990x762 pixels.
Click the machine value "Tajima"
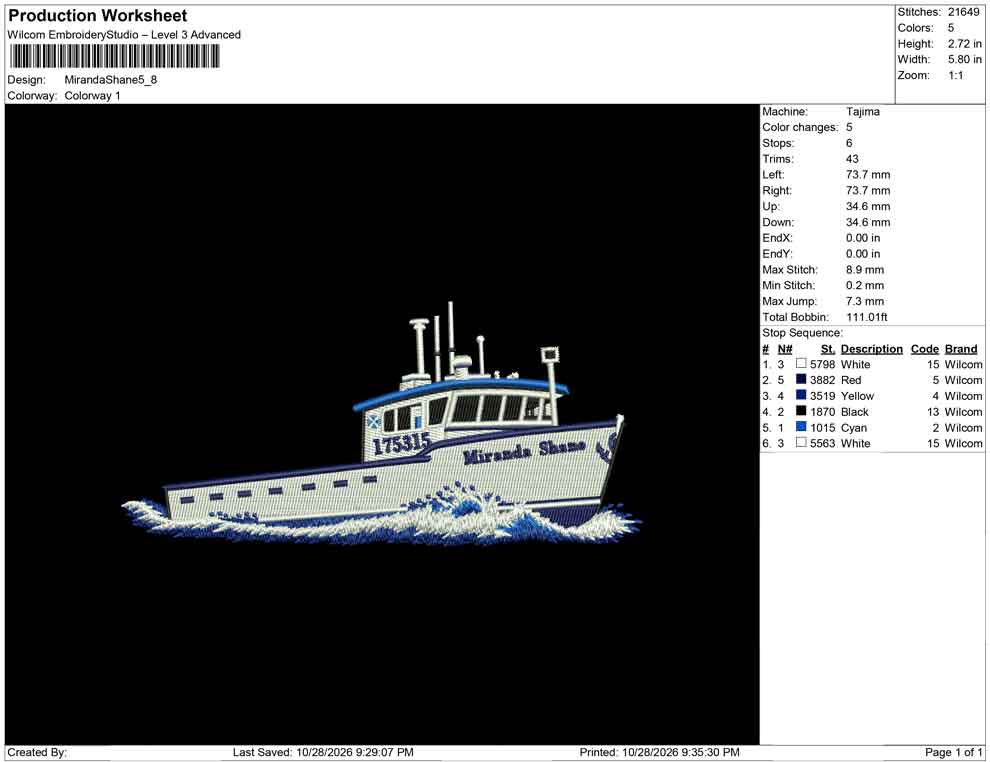(x=862, y=112)
